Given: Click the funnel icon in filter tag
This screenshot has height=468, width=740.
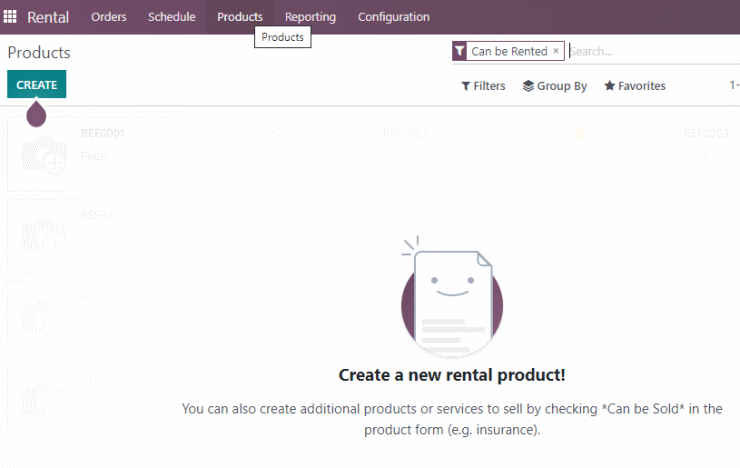Looking at the screenshot, I should [x=459, y=51].
